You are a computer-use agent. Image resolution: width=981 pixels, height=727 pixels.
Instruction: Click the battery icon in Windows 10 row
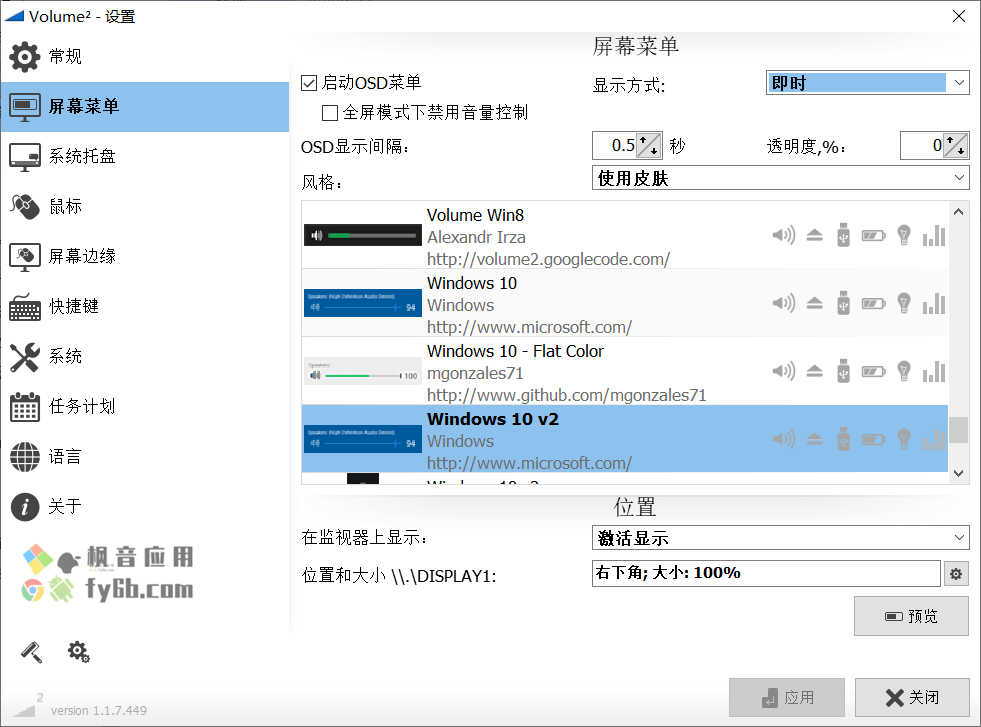(x=873, y=303)
